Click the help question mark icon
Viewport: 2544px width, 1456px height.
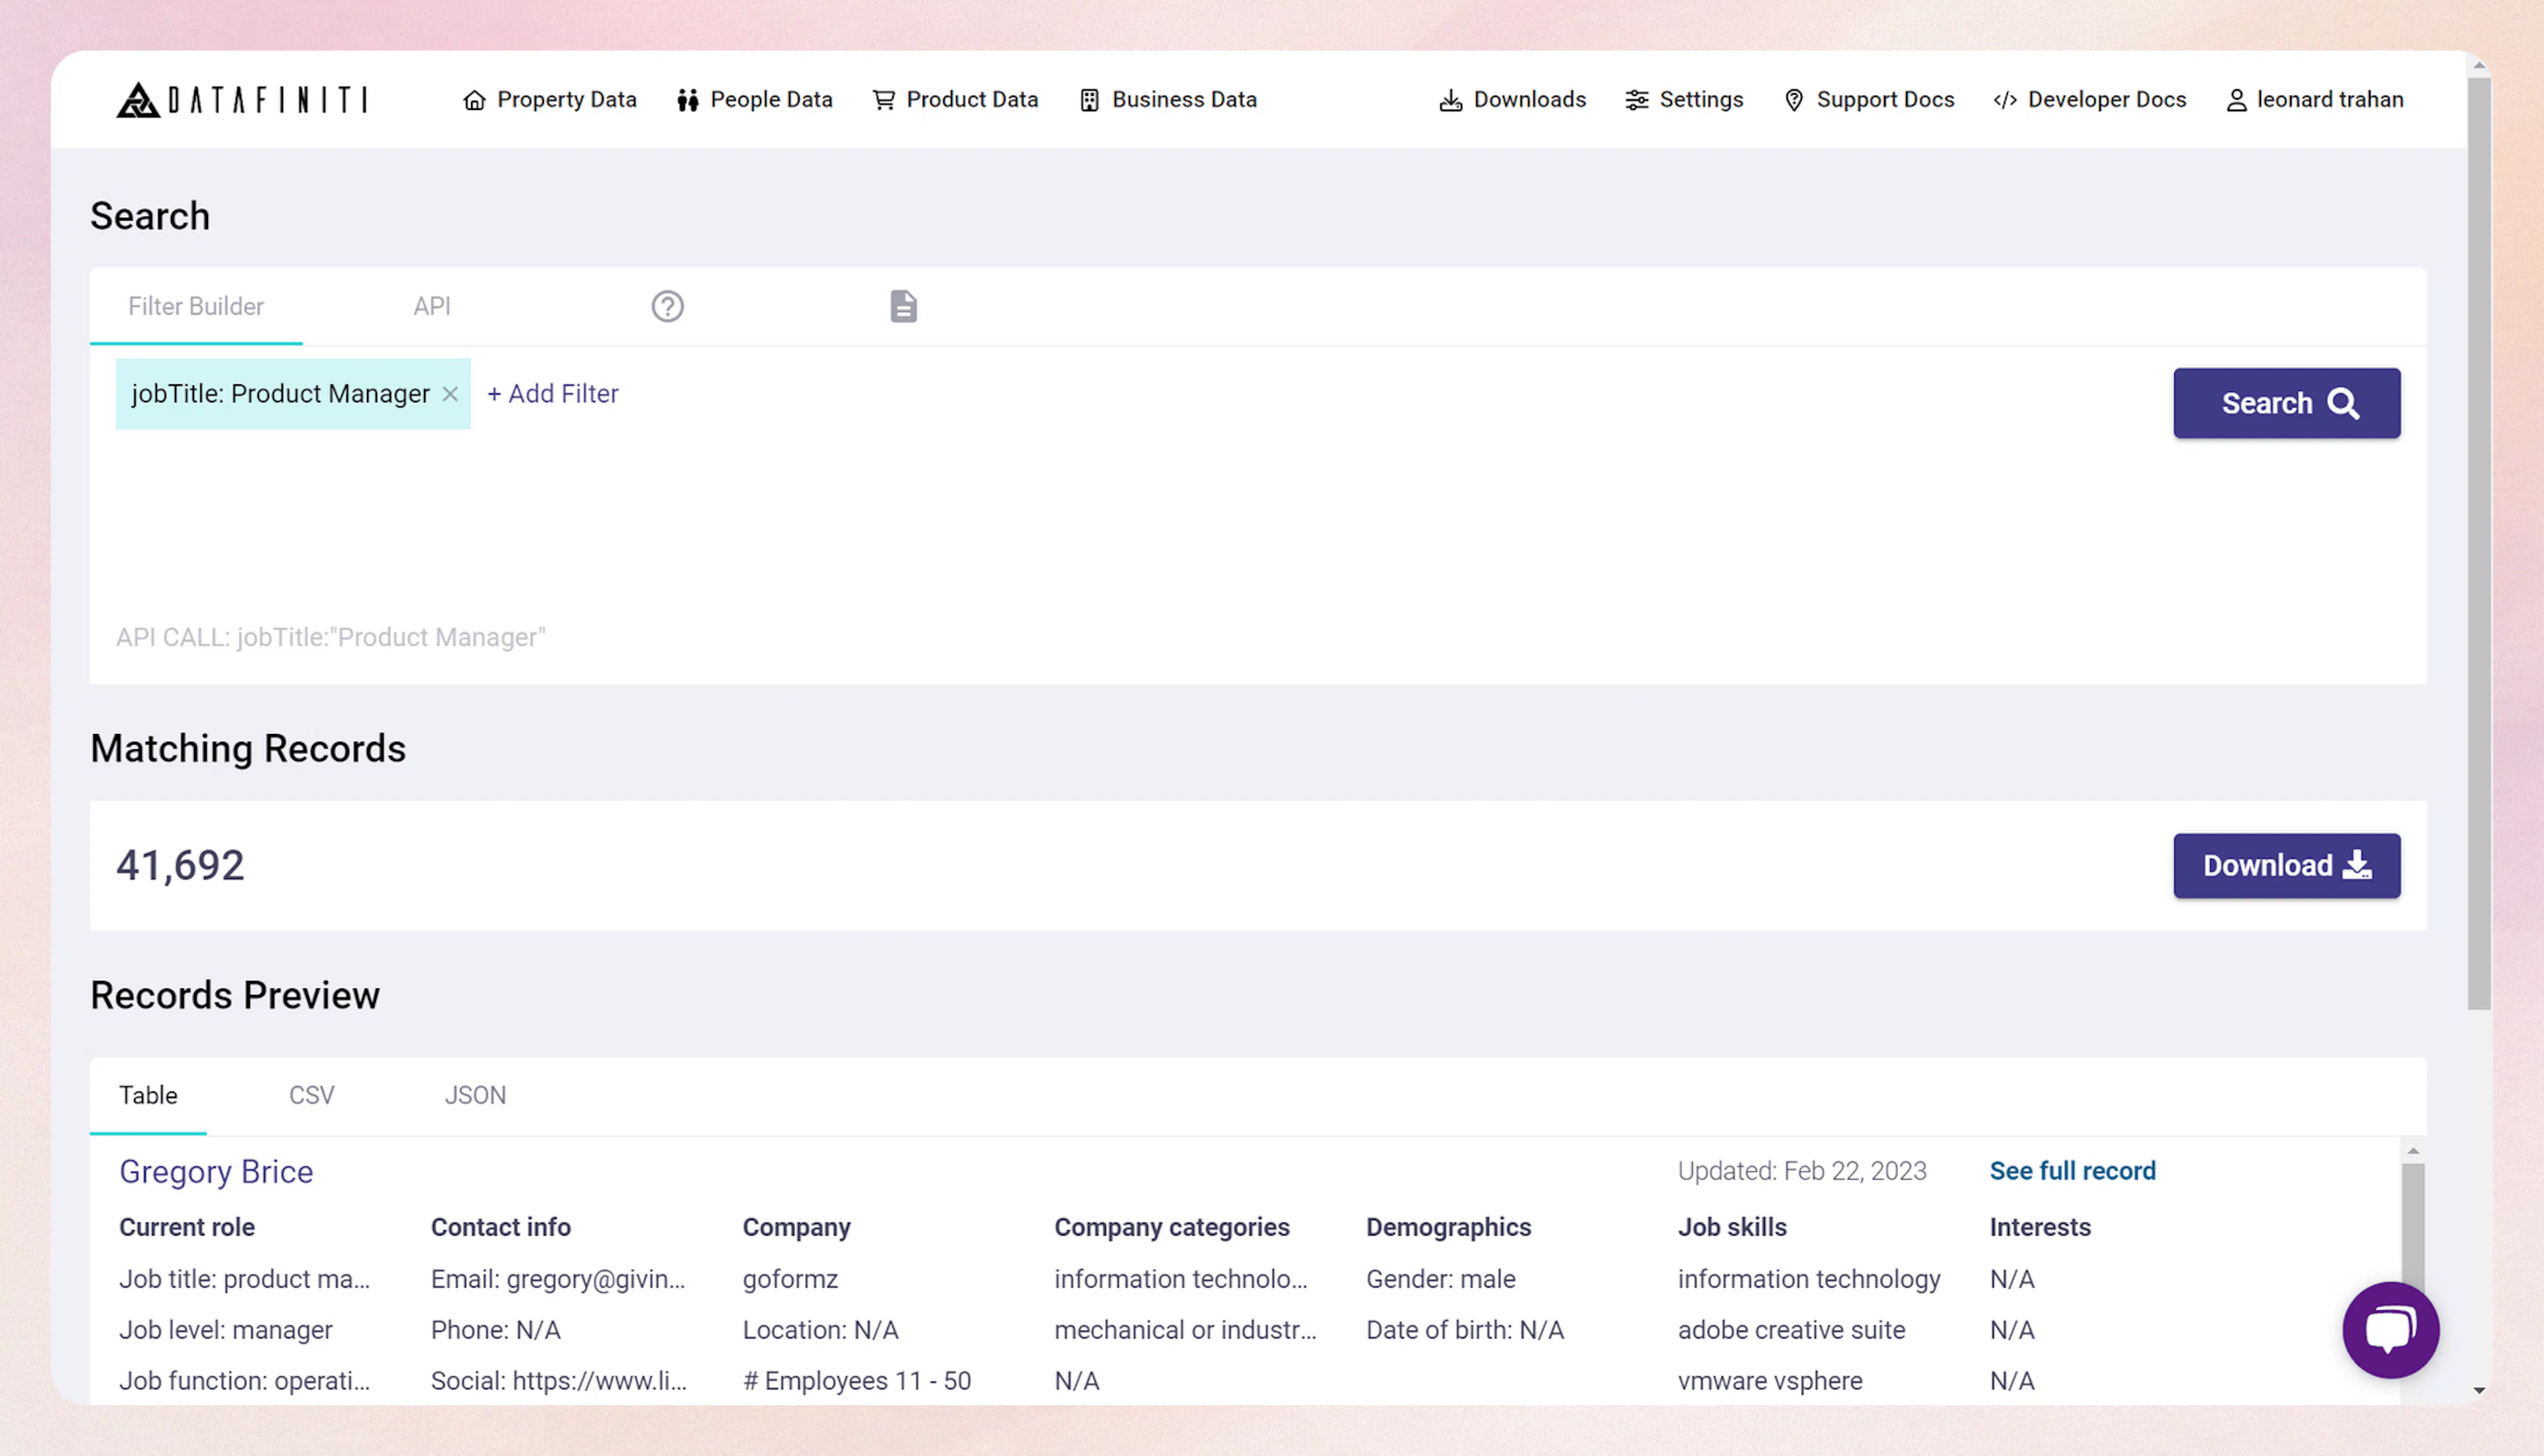[667, 306]
